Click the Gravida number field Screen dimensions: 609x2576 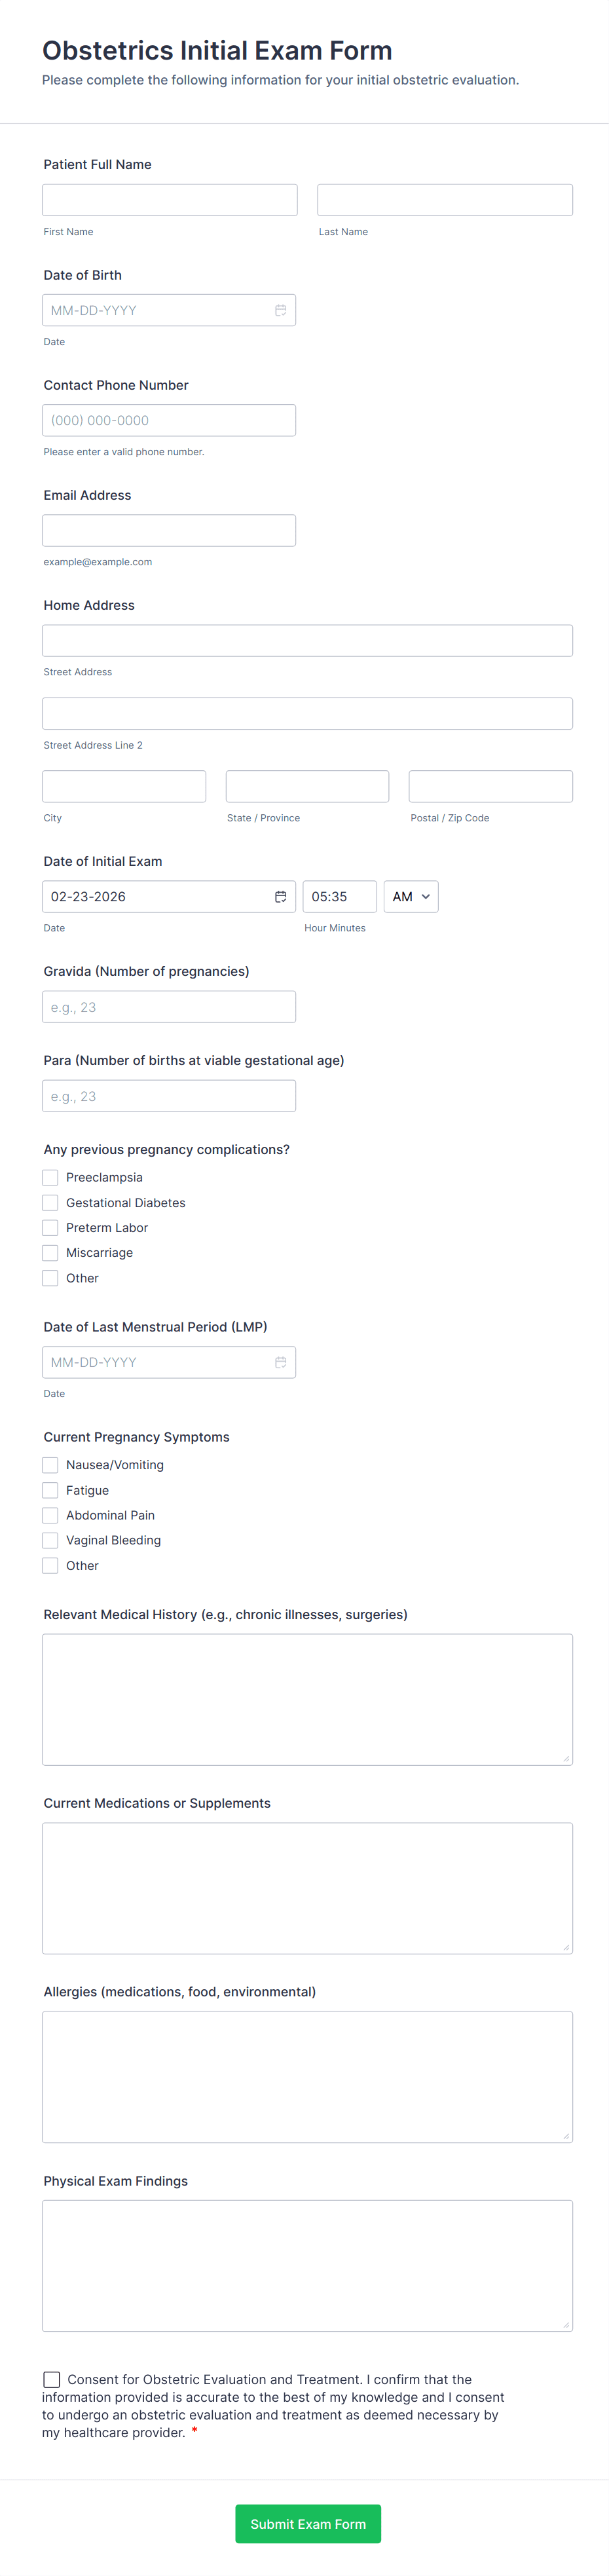[x=169, y=1007]
